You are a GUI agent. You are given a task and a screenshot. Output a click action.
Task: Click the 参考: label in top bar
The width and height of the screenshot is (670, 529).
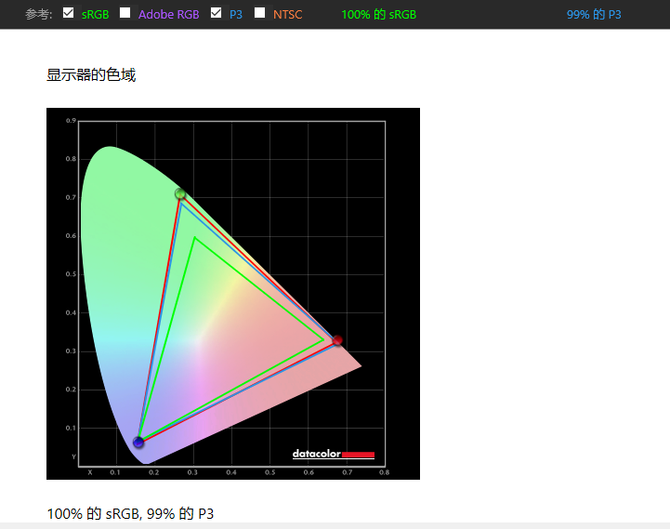[38, 15]
